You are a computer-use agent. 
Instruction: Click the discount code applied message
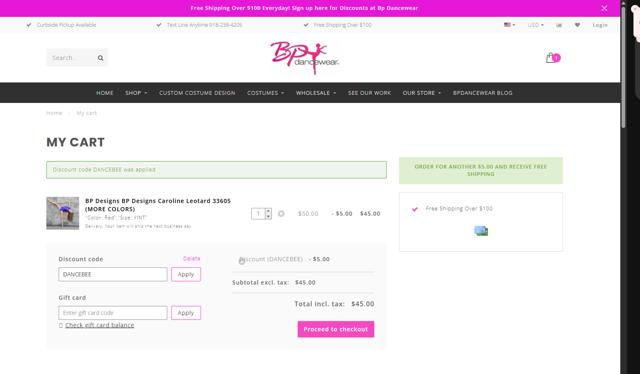click(x=216, y=170)
